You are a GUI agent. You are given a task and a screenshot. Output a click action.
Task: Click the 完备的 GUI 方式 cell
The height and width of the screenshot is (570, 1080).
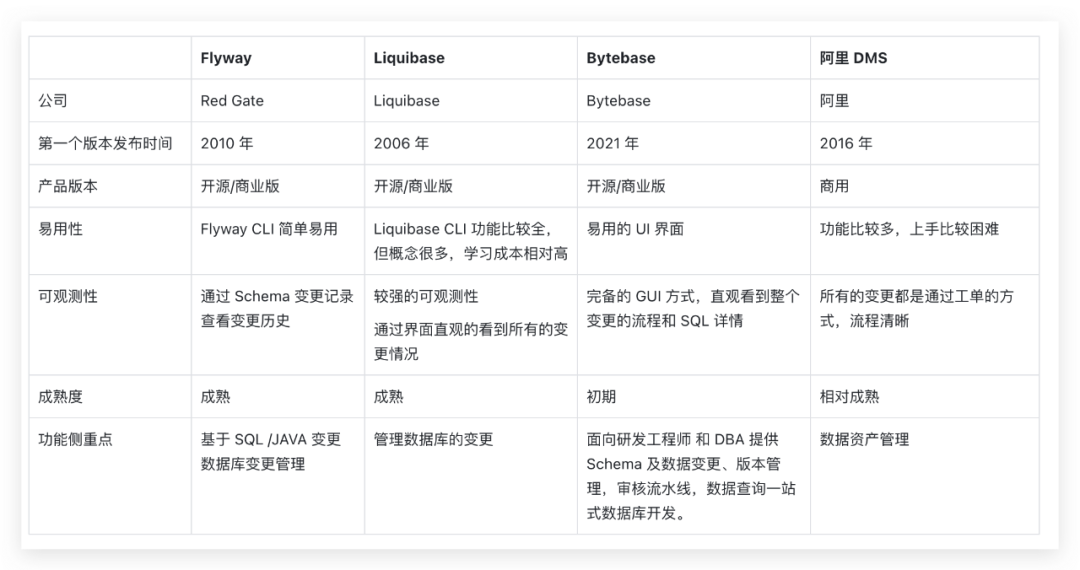coord(693,308)
